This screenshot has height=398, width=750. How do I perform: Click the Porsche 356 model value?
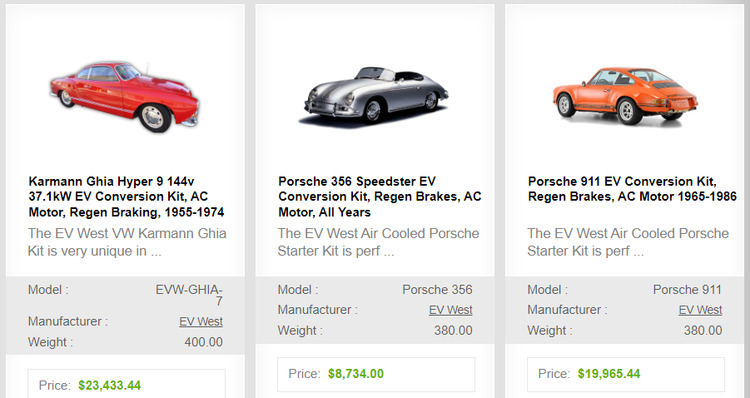(x=437, y=290)
